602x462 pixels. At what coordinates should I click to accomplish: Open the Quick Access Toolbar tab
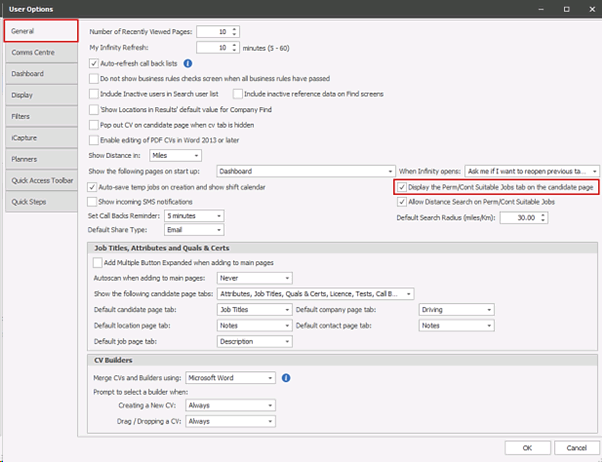click(38, 180)
